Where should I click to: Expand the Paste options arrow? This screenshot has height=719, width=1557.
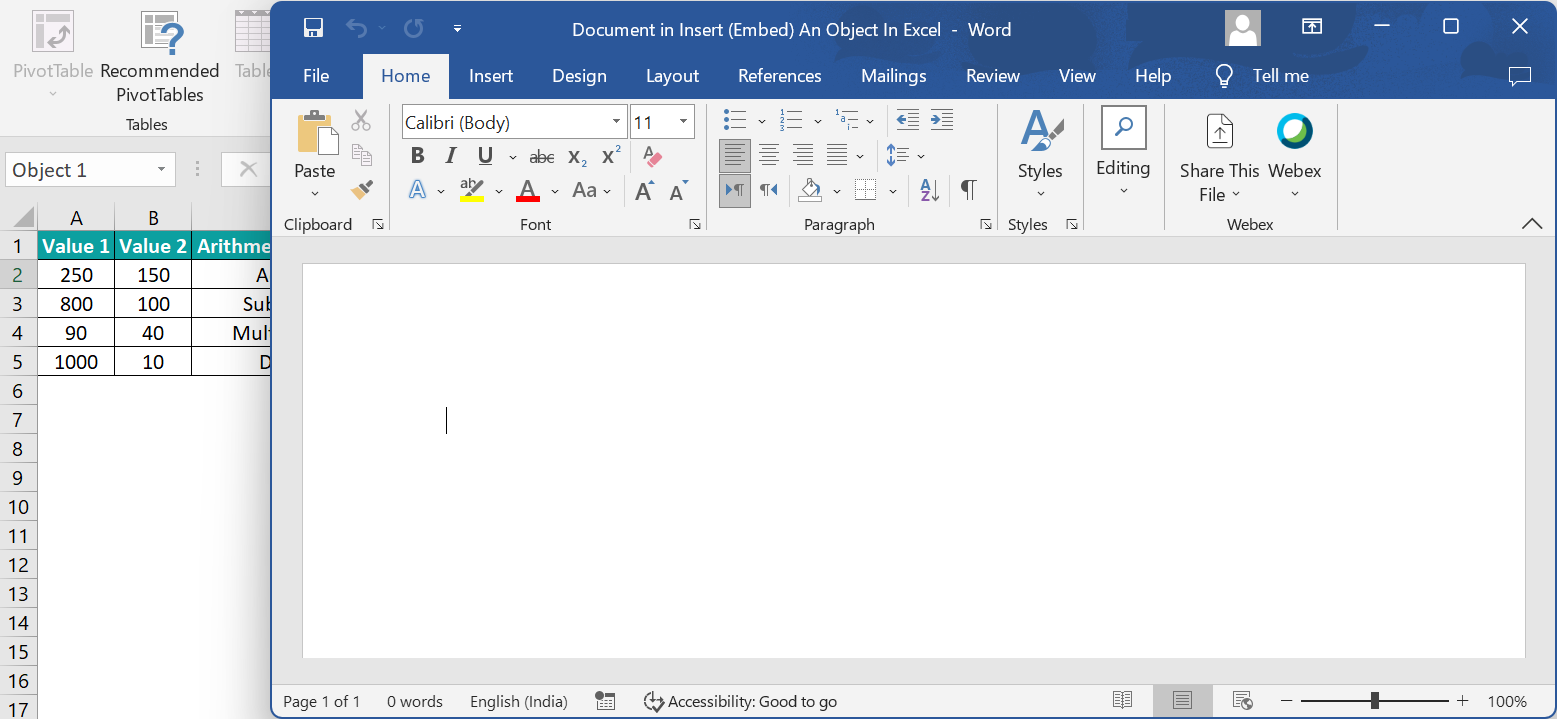tap(314, 194)
